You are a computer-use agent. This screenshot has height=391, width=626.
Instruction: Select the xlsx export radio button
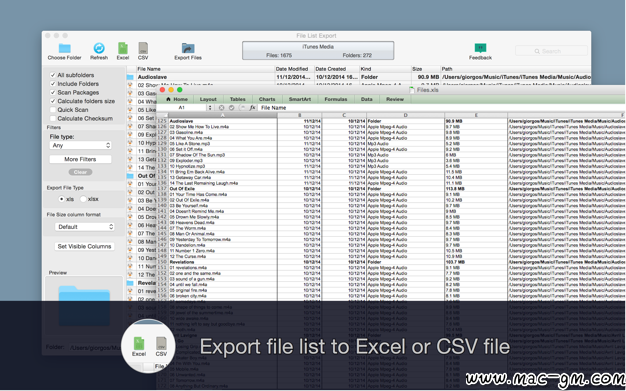(83, 199)
